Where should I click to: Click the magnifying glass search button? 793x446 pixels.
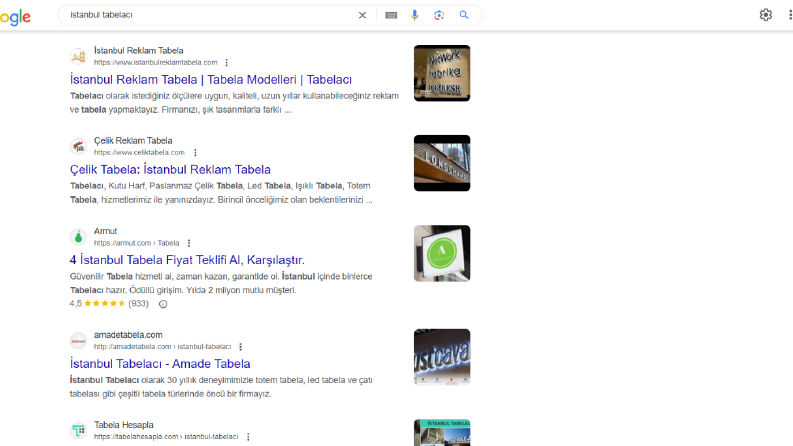point(464,15)
